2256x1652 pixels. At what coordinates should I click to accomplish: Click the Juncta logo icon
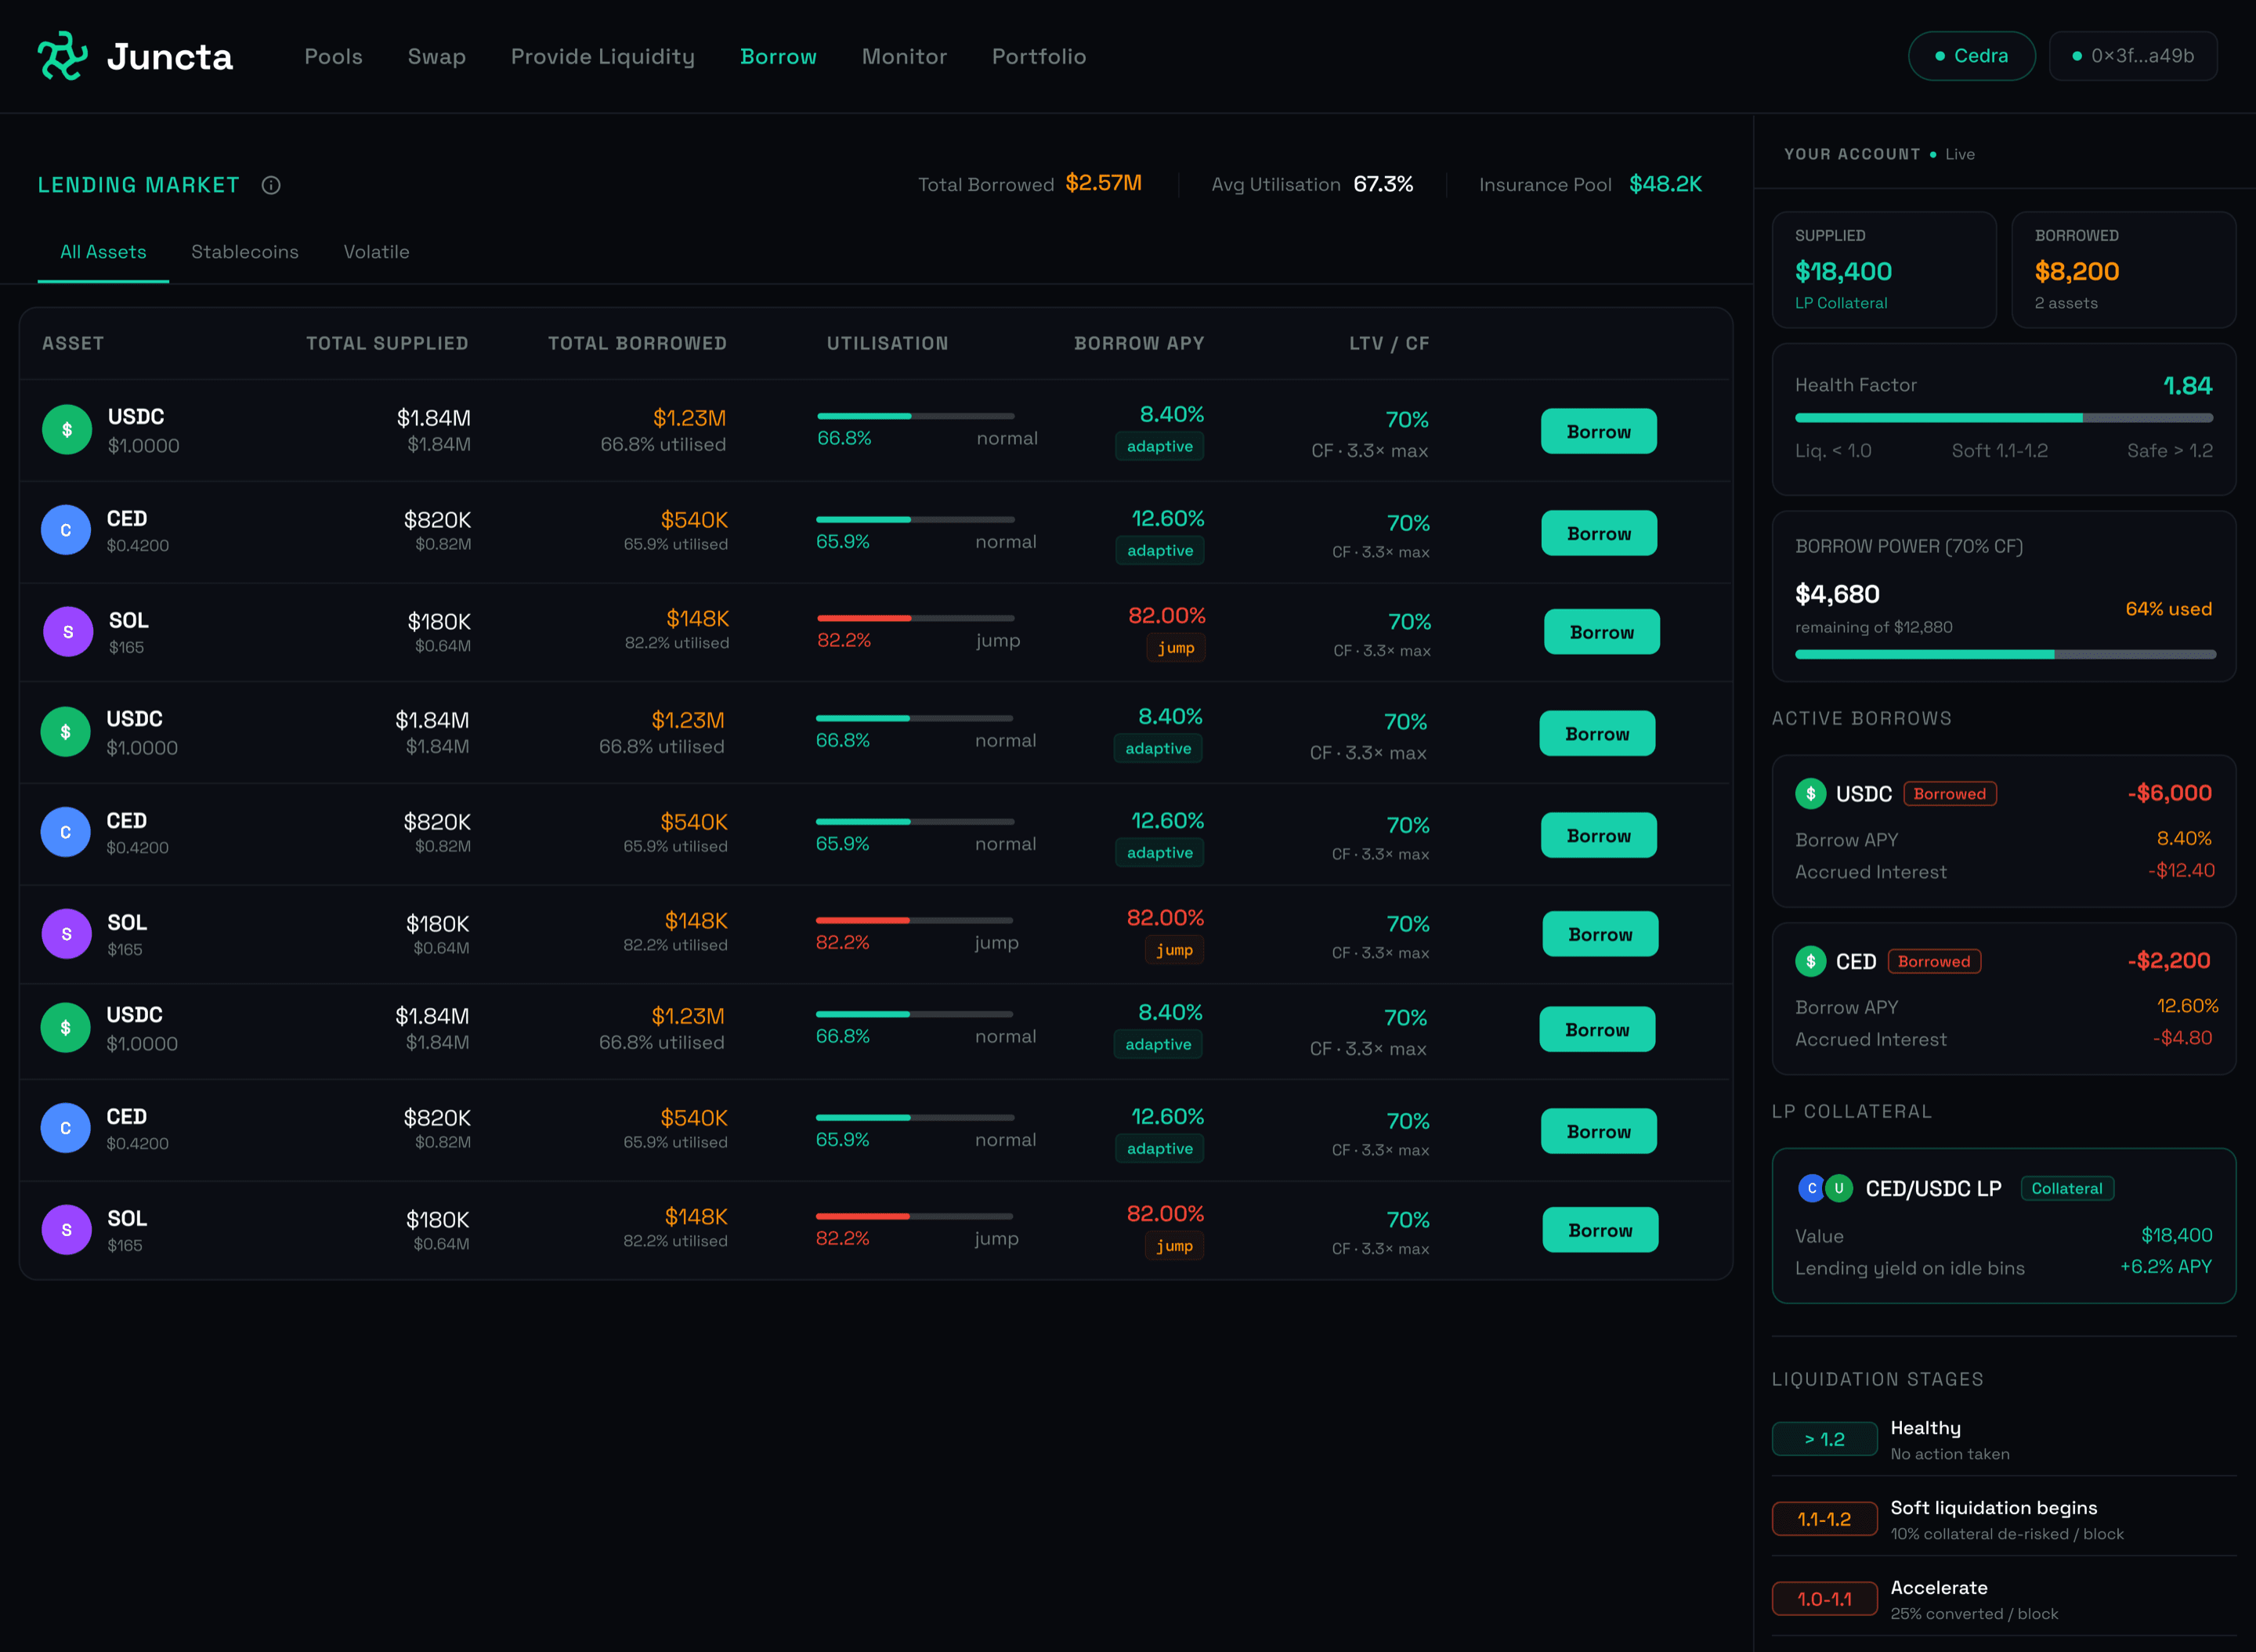(x=62, y=56)
